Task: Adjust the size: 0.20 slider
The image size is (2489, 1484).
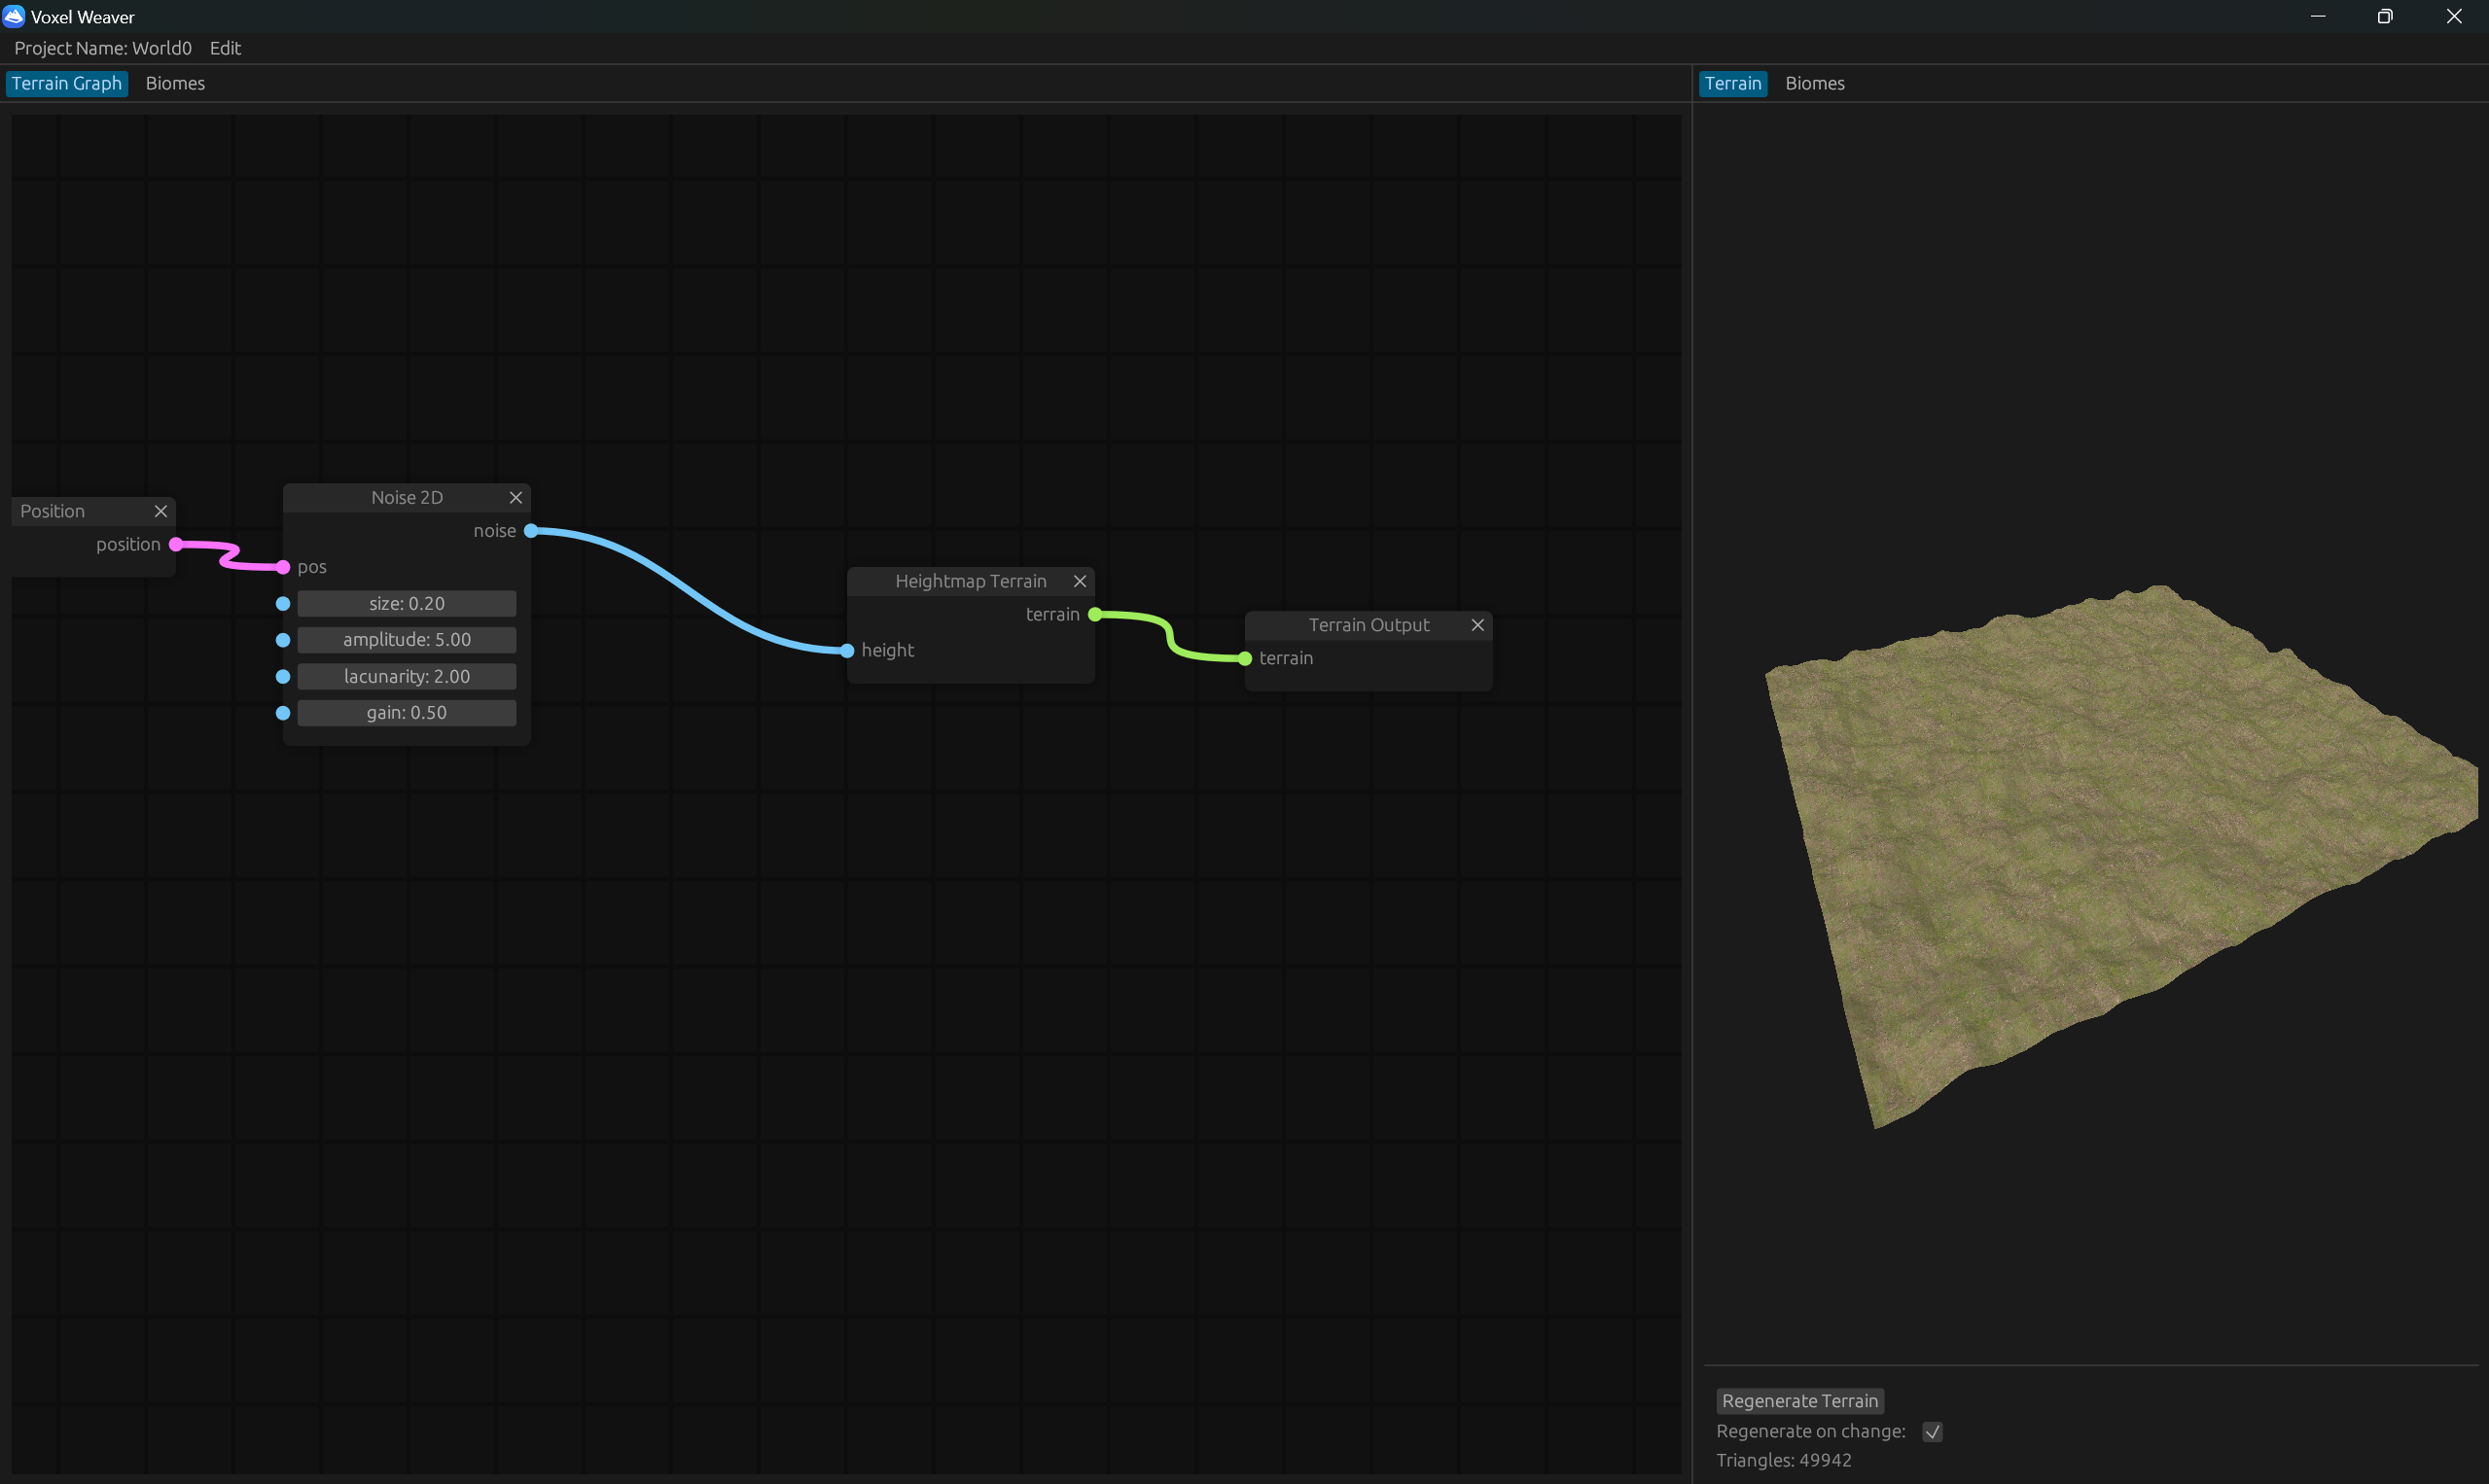Action: tap(407, 604)
